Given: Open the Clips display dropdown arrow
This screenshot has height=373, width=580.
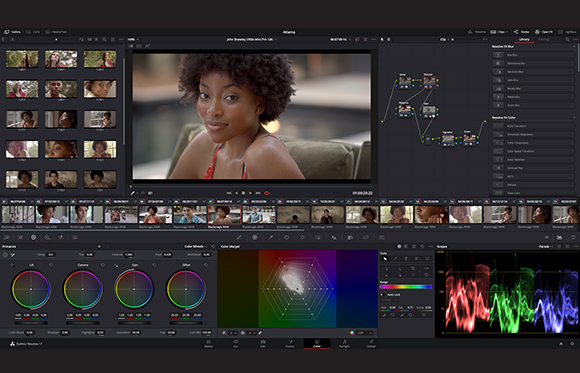Looking at the screenshot, I should [507, 32].
